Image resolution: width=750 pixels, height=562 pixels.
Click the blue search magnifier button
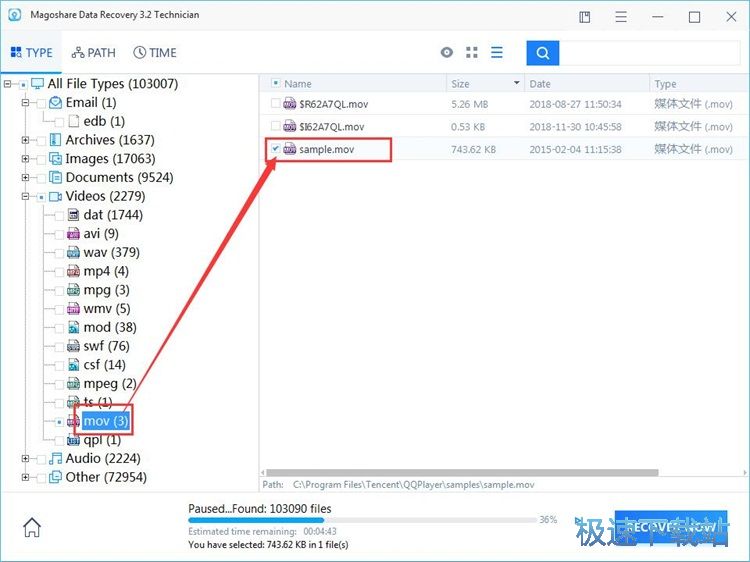tap(542, 53)
